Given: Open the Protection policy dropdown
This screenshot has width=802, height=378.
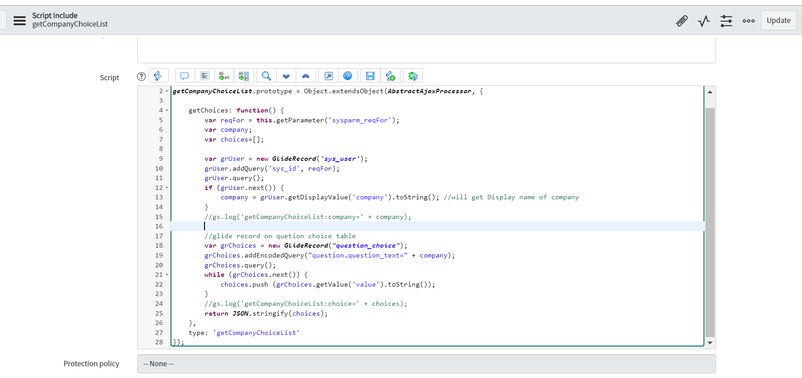Looking at the screenshot, I should 426,364.
